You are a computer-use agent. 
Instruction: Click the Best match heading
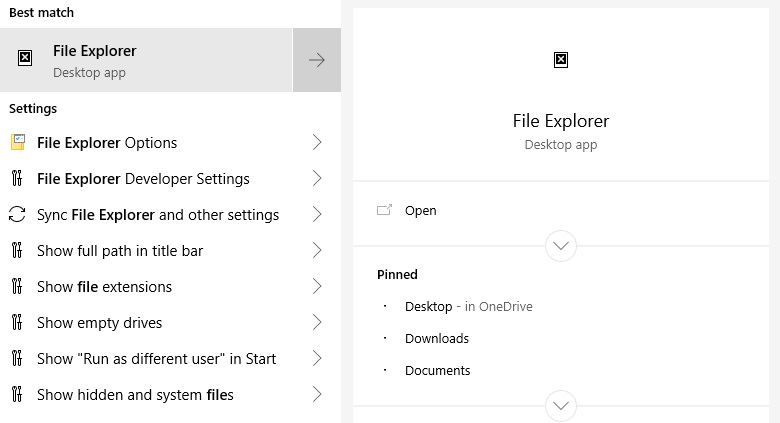(41, 12)
